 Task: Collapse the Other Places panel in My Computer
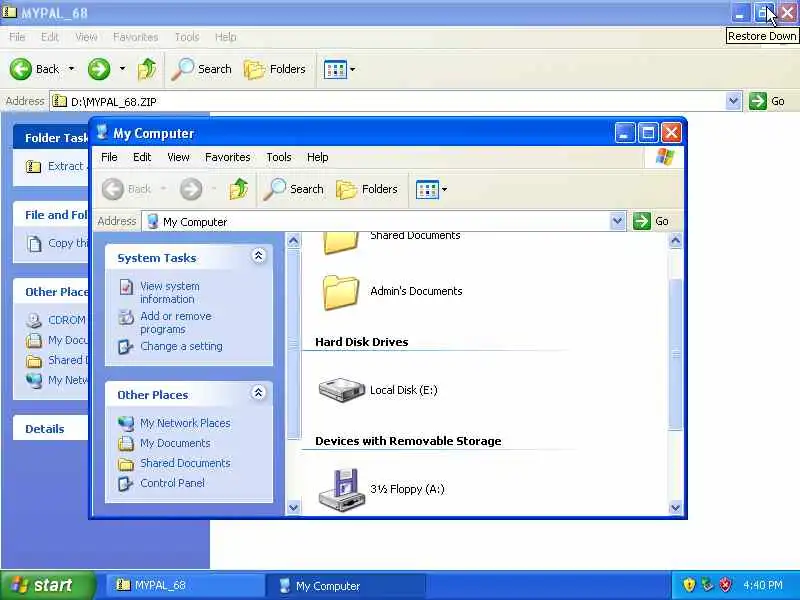tap(258, 393)
